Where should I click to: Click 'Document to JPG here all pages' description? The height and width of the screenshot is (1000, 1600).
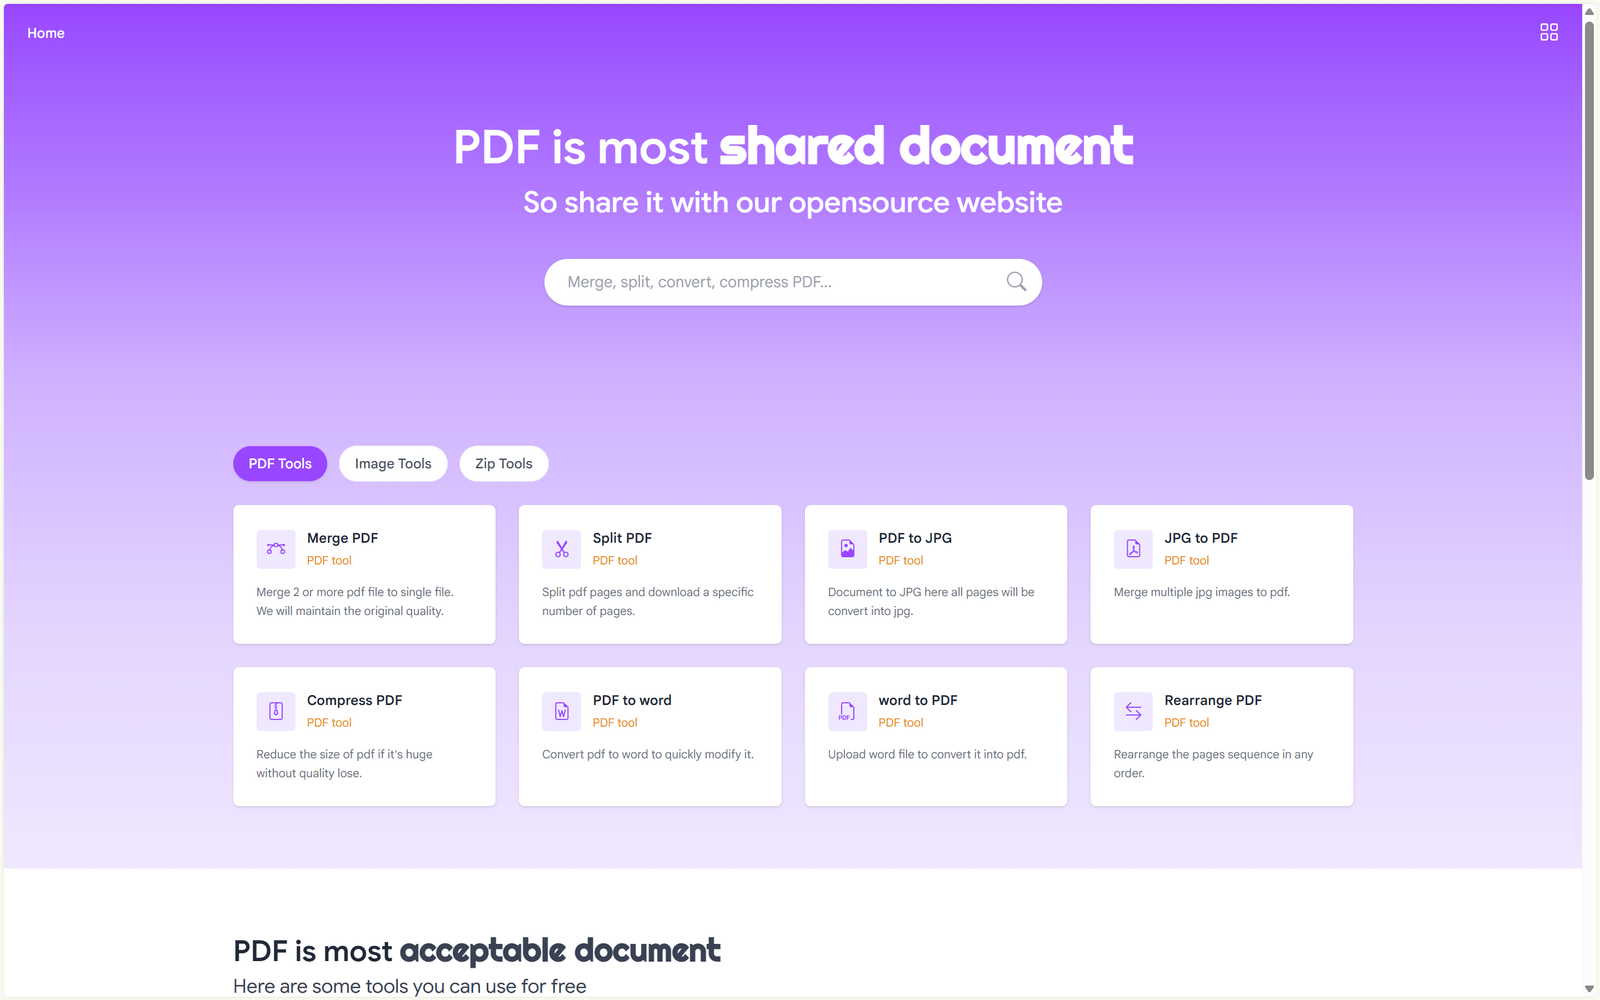[931, 601]
